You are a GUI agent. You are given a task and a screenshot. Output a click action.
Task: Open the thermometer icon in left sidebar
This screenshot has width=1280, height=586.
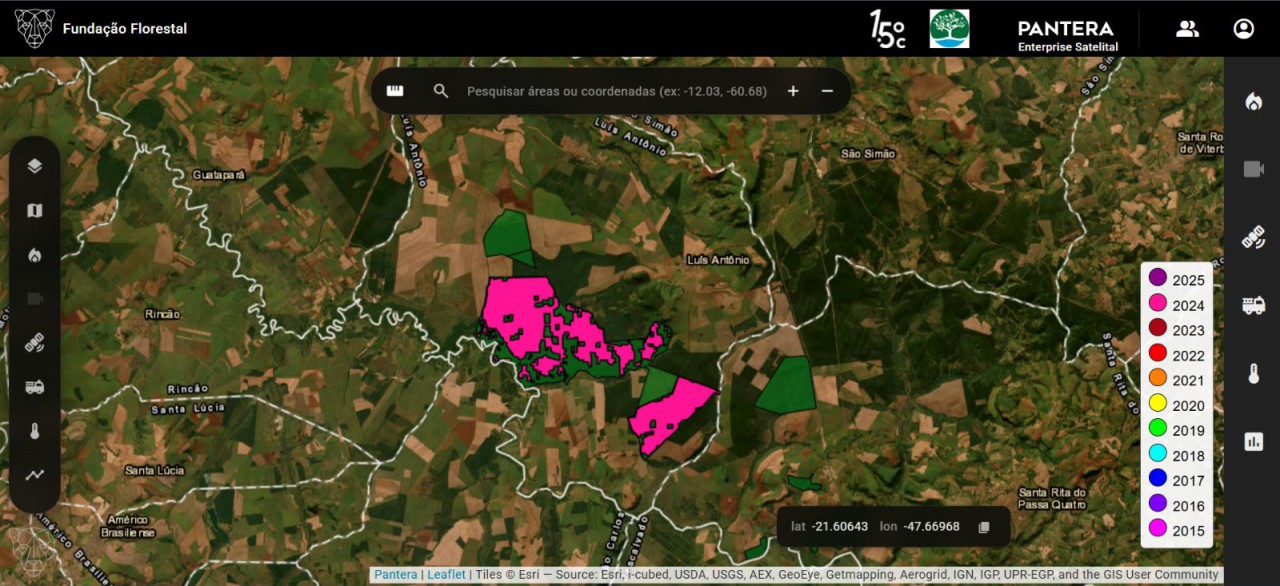coord(35,431)
